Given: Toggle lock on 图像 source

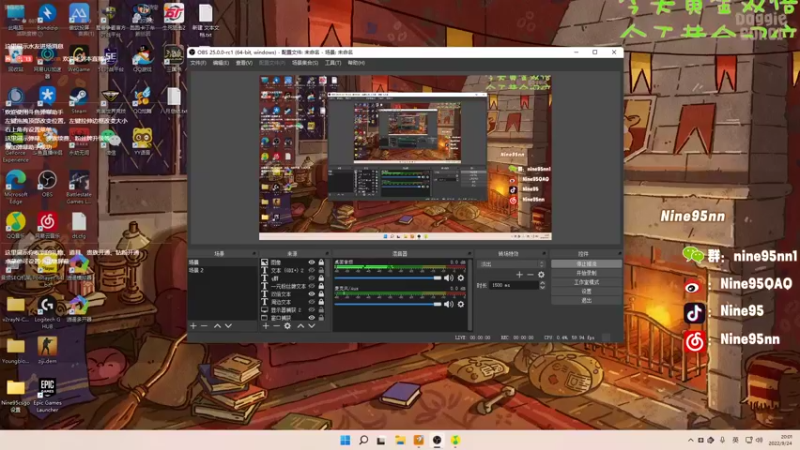Looking at the screenshot, I should (x=321, y=262).
